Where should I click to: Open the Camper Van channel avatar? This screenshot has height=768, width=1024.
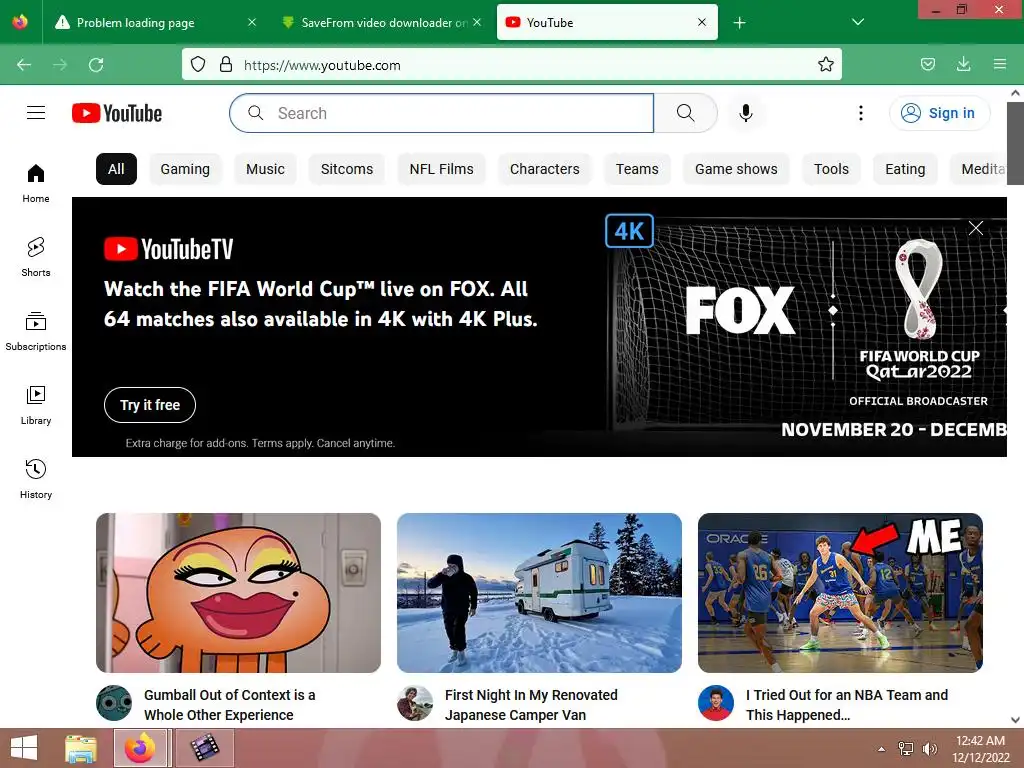tap(415, 703)
